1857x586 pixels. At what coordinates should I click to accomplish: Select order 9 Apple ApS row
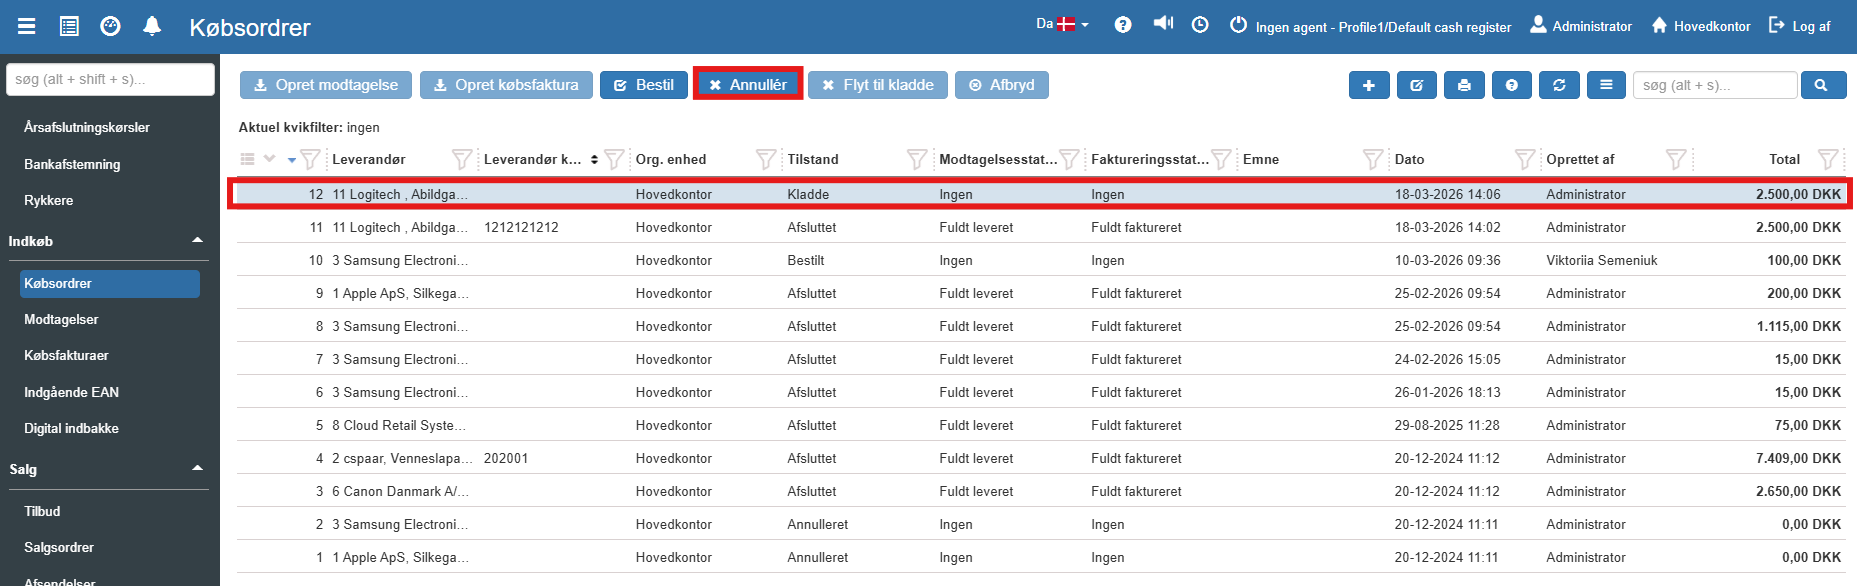coord(1041,293)
